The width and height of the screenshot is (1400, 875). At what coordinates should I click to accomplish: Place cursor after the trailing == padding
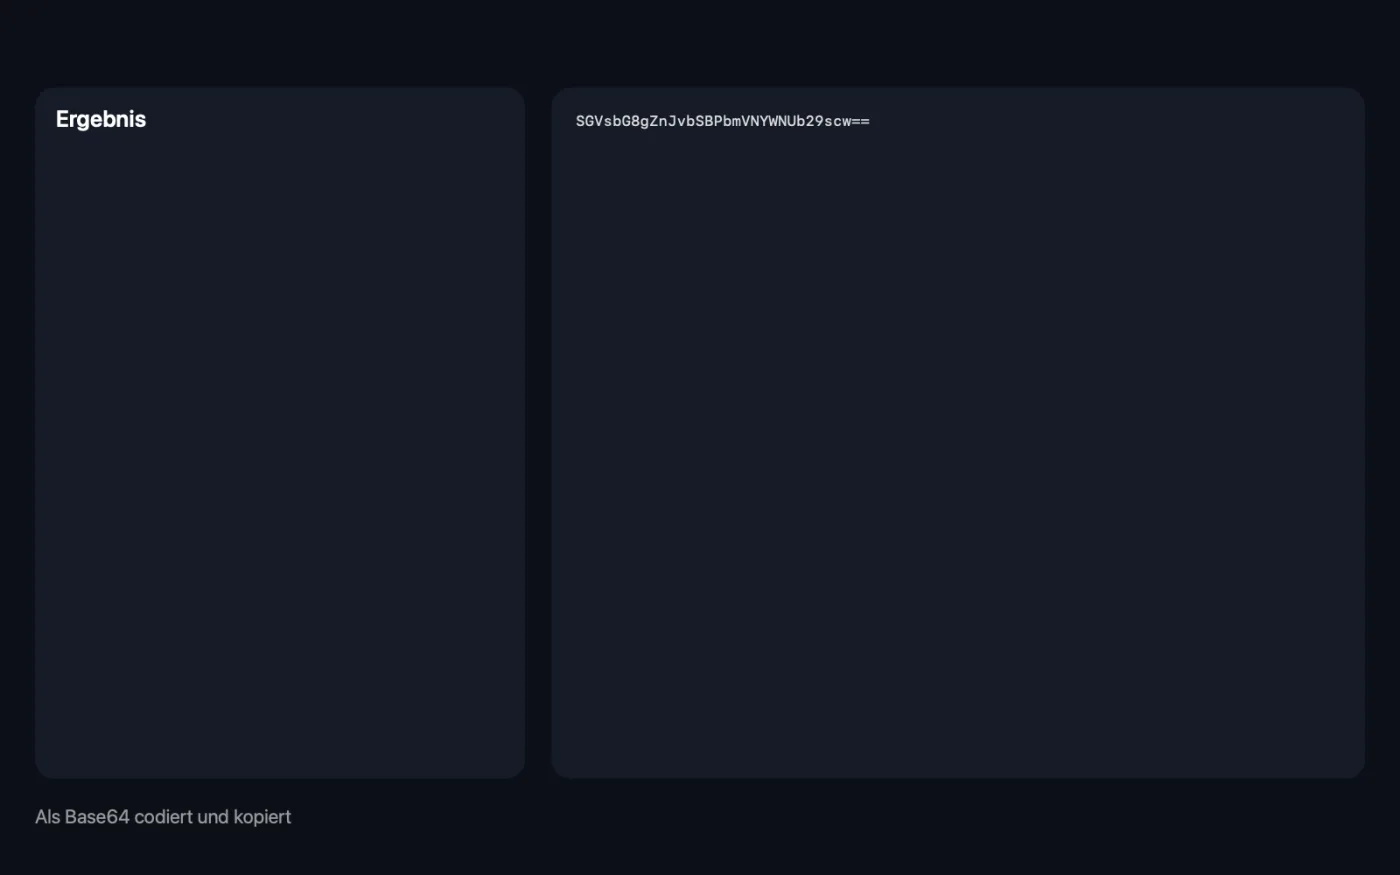point(871,121)
